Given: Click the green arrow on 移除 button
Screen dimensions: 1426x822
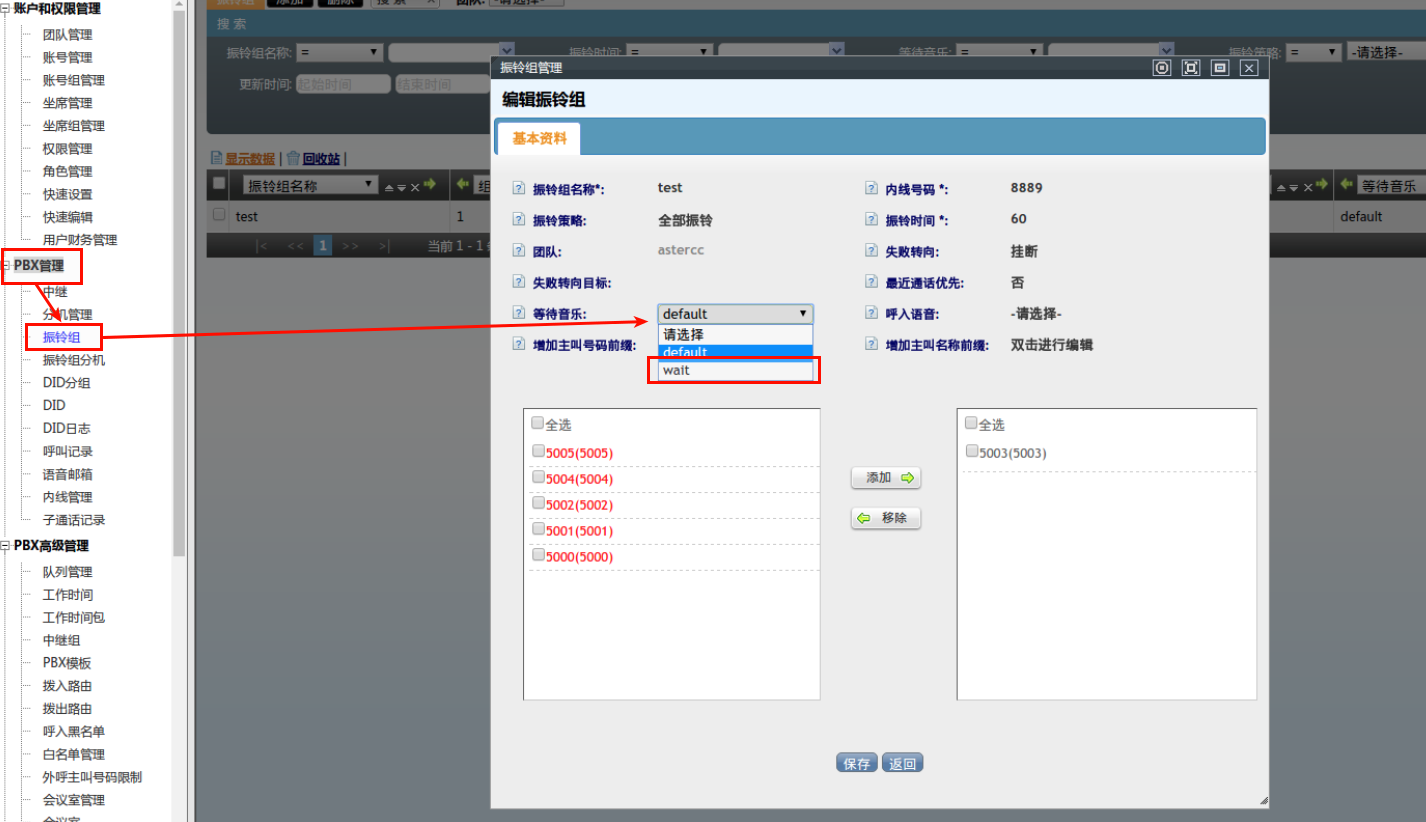Looking at the screenshot, I should pyautogui.click(x=865, y=518).
